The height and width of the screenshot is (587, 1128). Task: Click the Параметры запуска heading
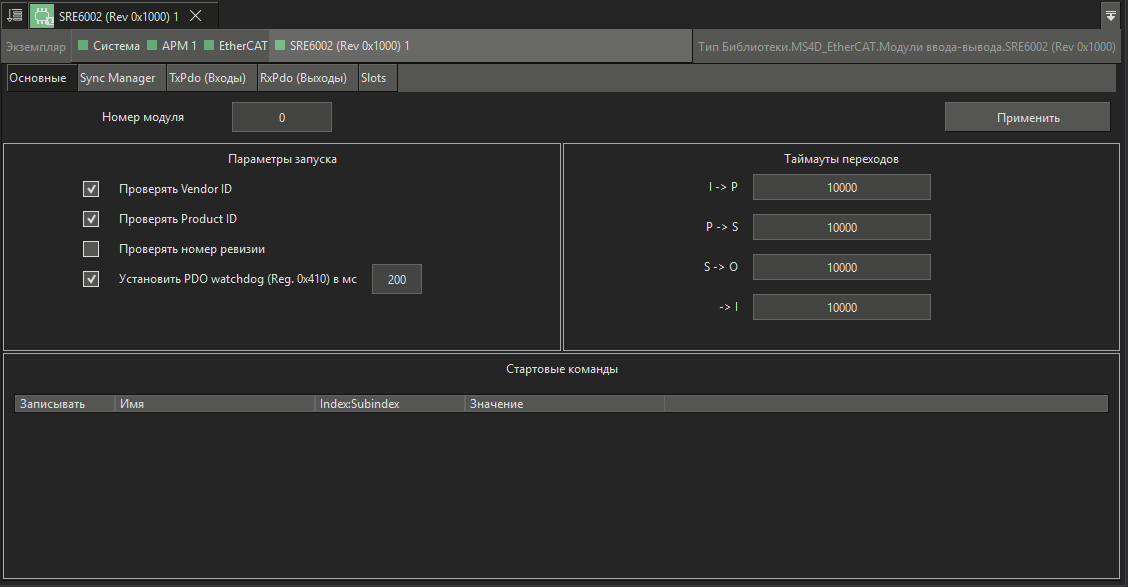pos(282,159)
